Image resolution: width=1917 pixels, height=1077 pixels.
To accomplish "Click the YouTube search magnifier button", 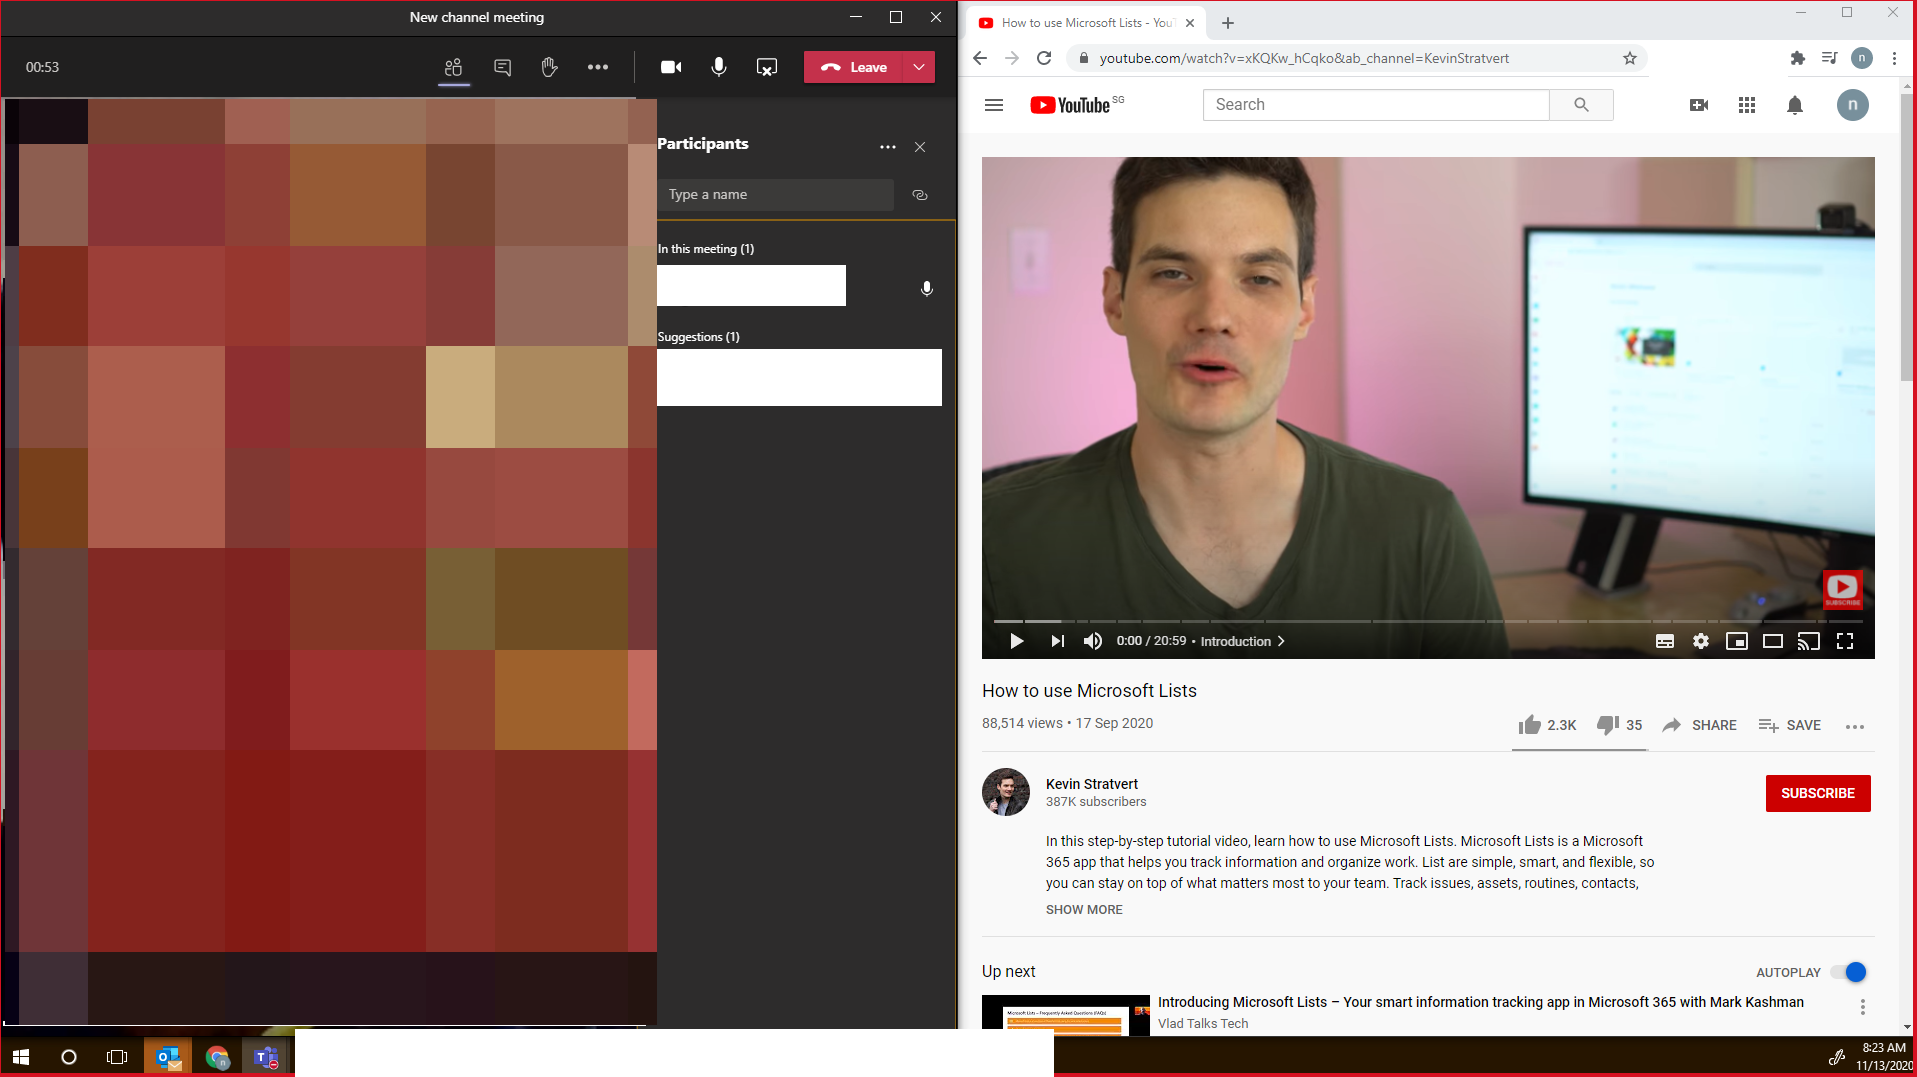I will 1581,105.
